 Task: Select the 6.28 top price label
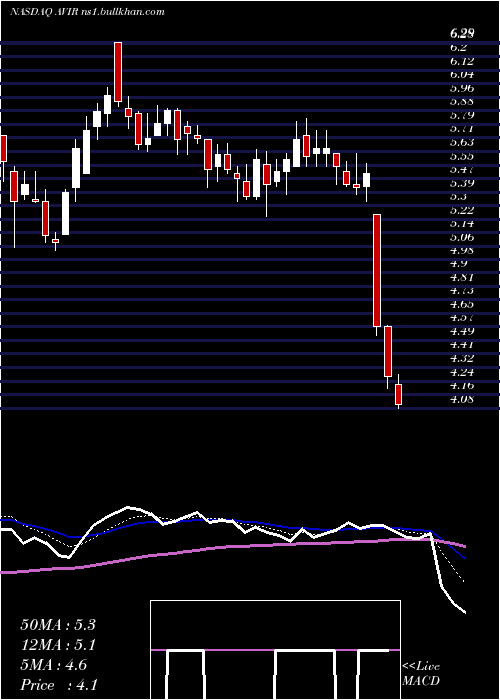462,33
